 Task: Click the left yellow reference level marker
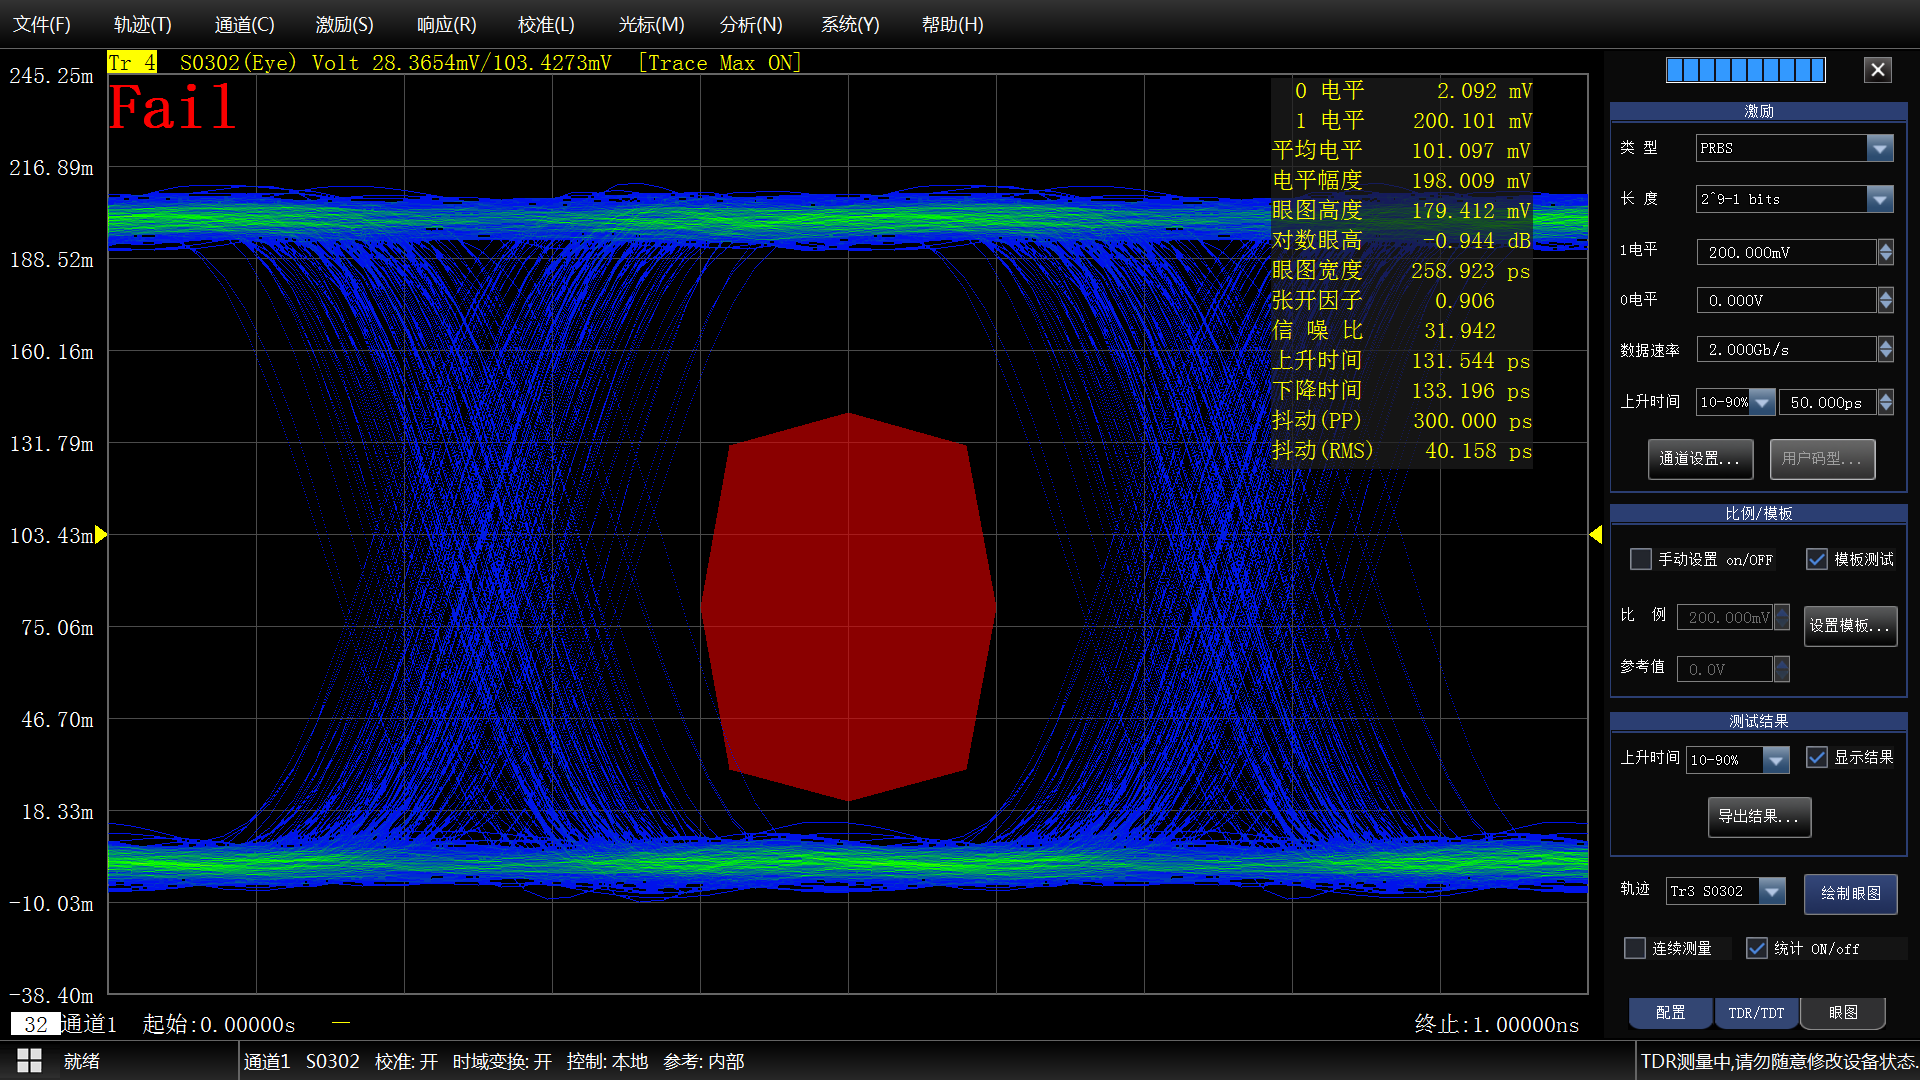(100, 535)
